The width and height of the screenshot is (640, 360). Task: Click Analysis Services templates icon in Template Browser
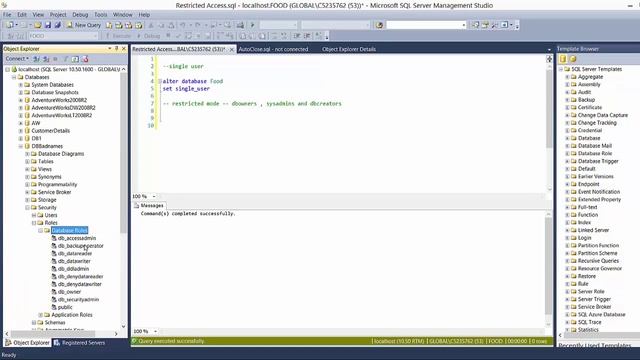click(573, 59)
